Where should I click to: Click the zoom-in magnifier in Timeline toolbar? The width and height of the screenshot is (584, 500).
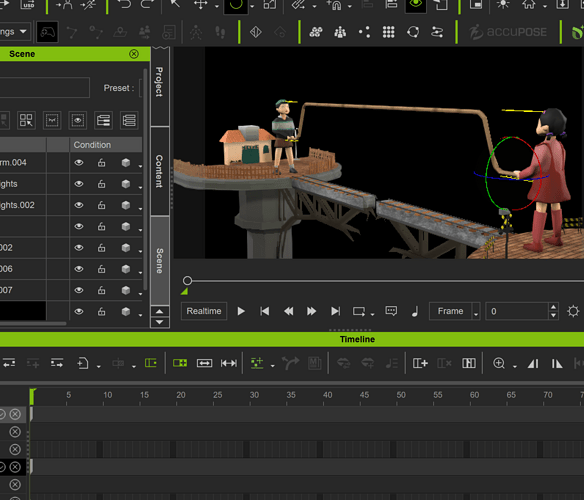click(x=499, y=363)
